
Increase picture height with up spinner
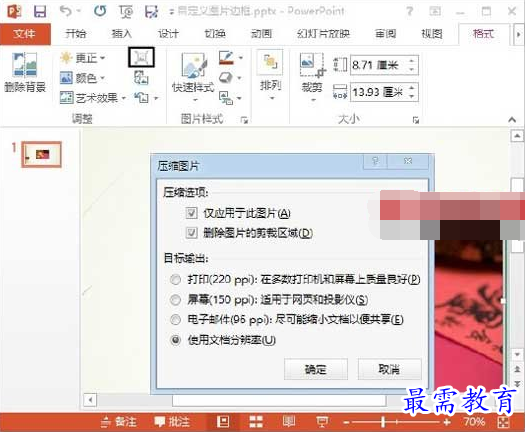click(x=412, y=61)
